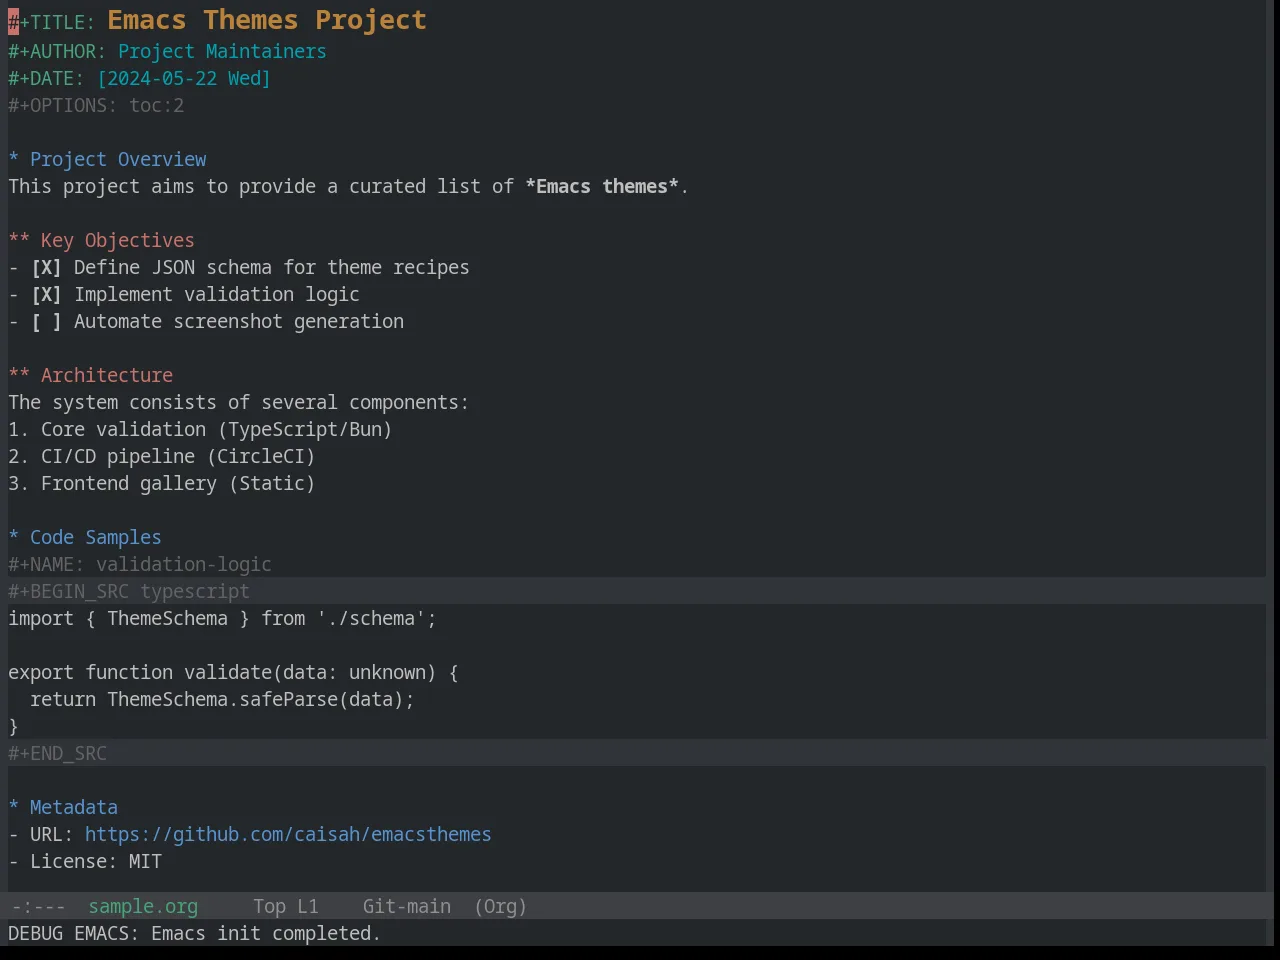Screen dimensions: 1280x960
Task: Click the Metadata heading text
Action: (74, 808)
